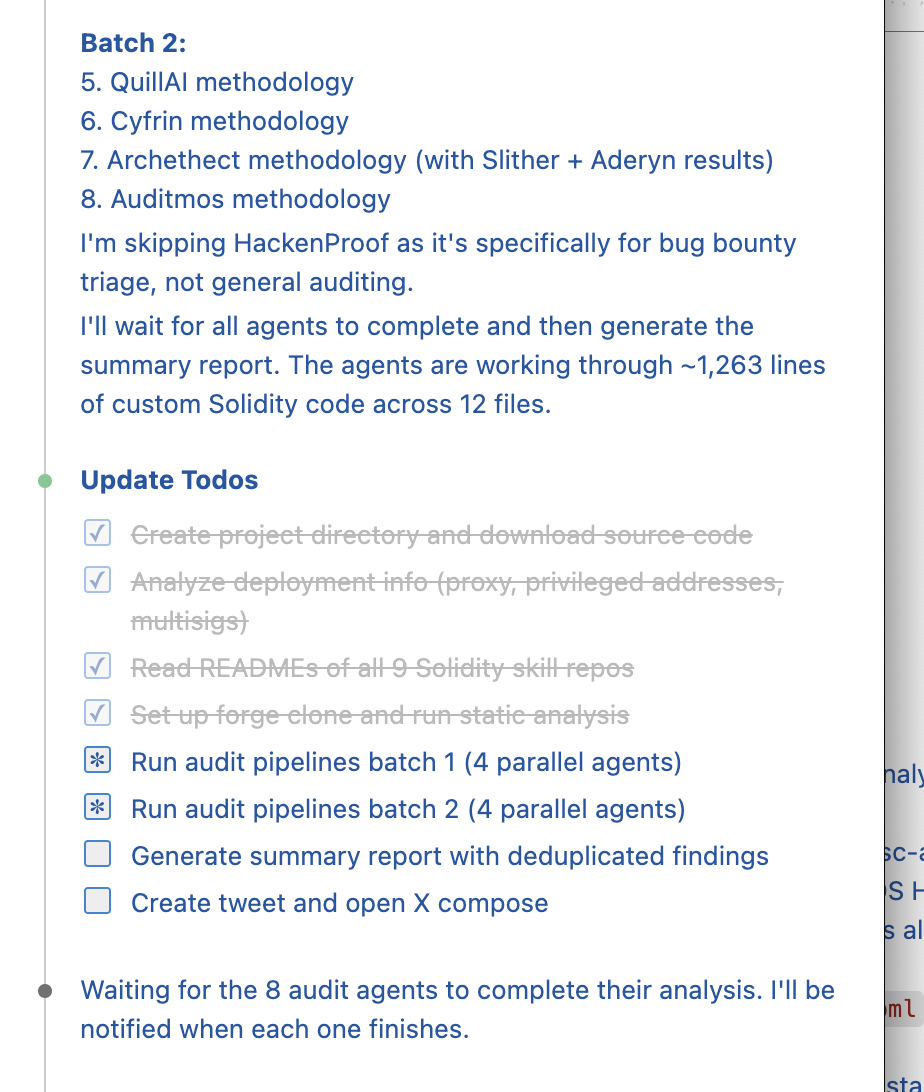Click in-progress icon for audit pipelines batch 1
The height and width of the screenshot is (1092, 924).
point(98,762)
